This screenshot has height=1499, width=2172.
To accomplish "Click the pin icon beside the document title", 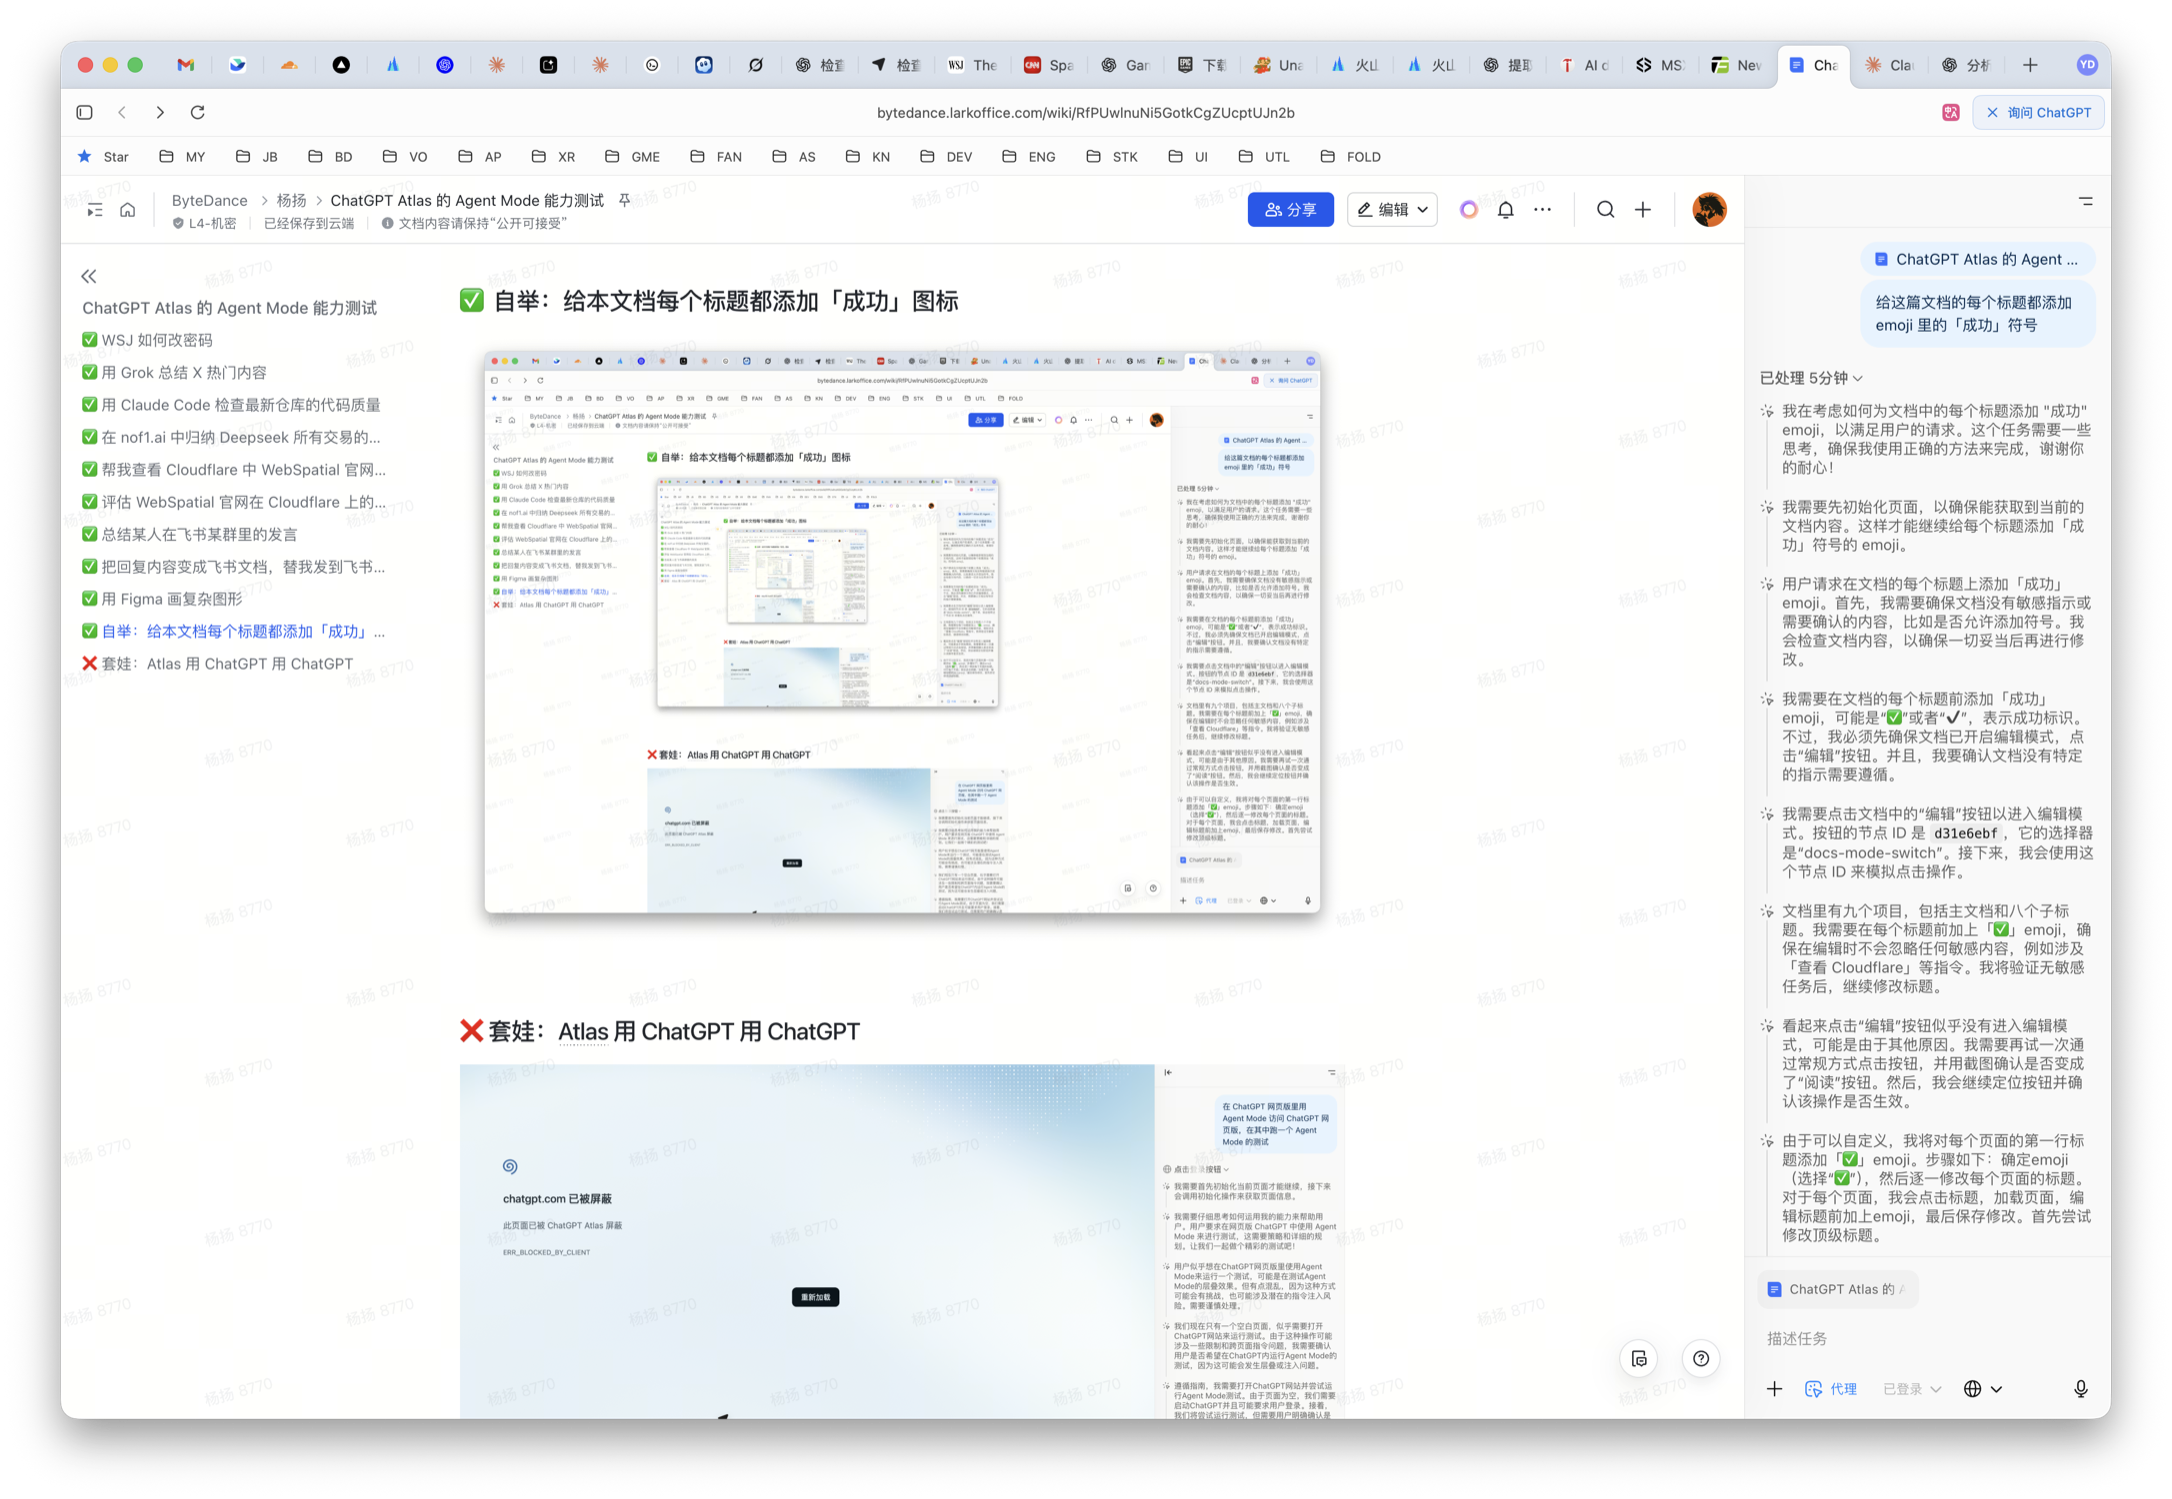I will pyautogui.click(x=624, y=200).
